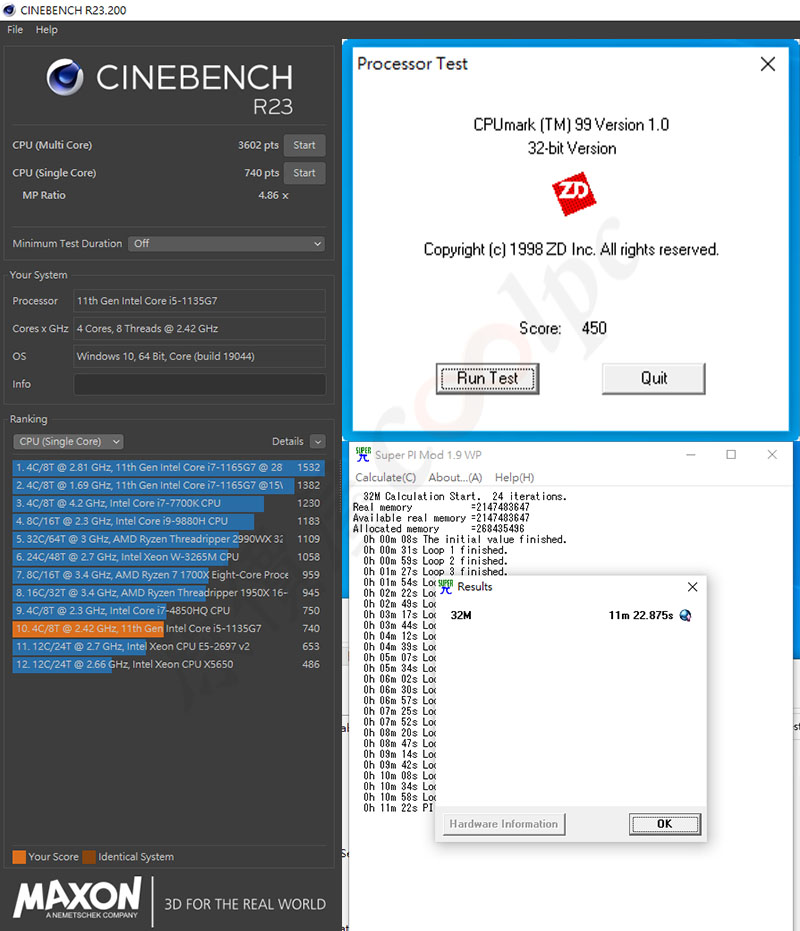800x931 pixels.
Task: Expand the Details dropdown arrow
Action: click(x=318, y=442)
